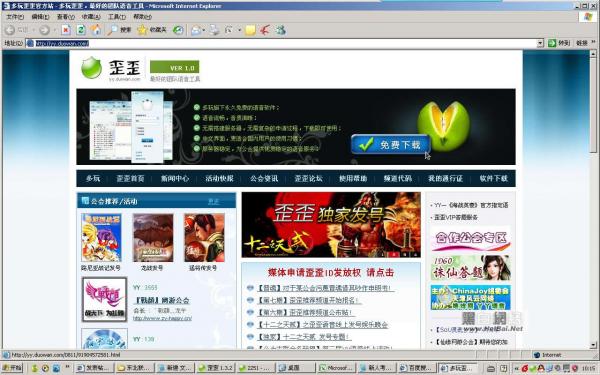Click the green Refresh toolbar icon
Viewport: 600px width, 375px height.
pos(81,30)
